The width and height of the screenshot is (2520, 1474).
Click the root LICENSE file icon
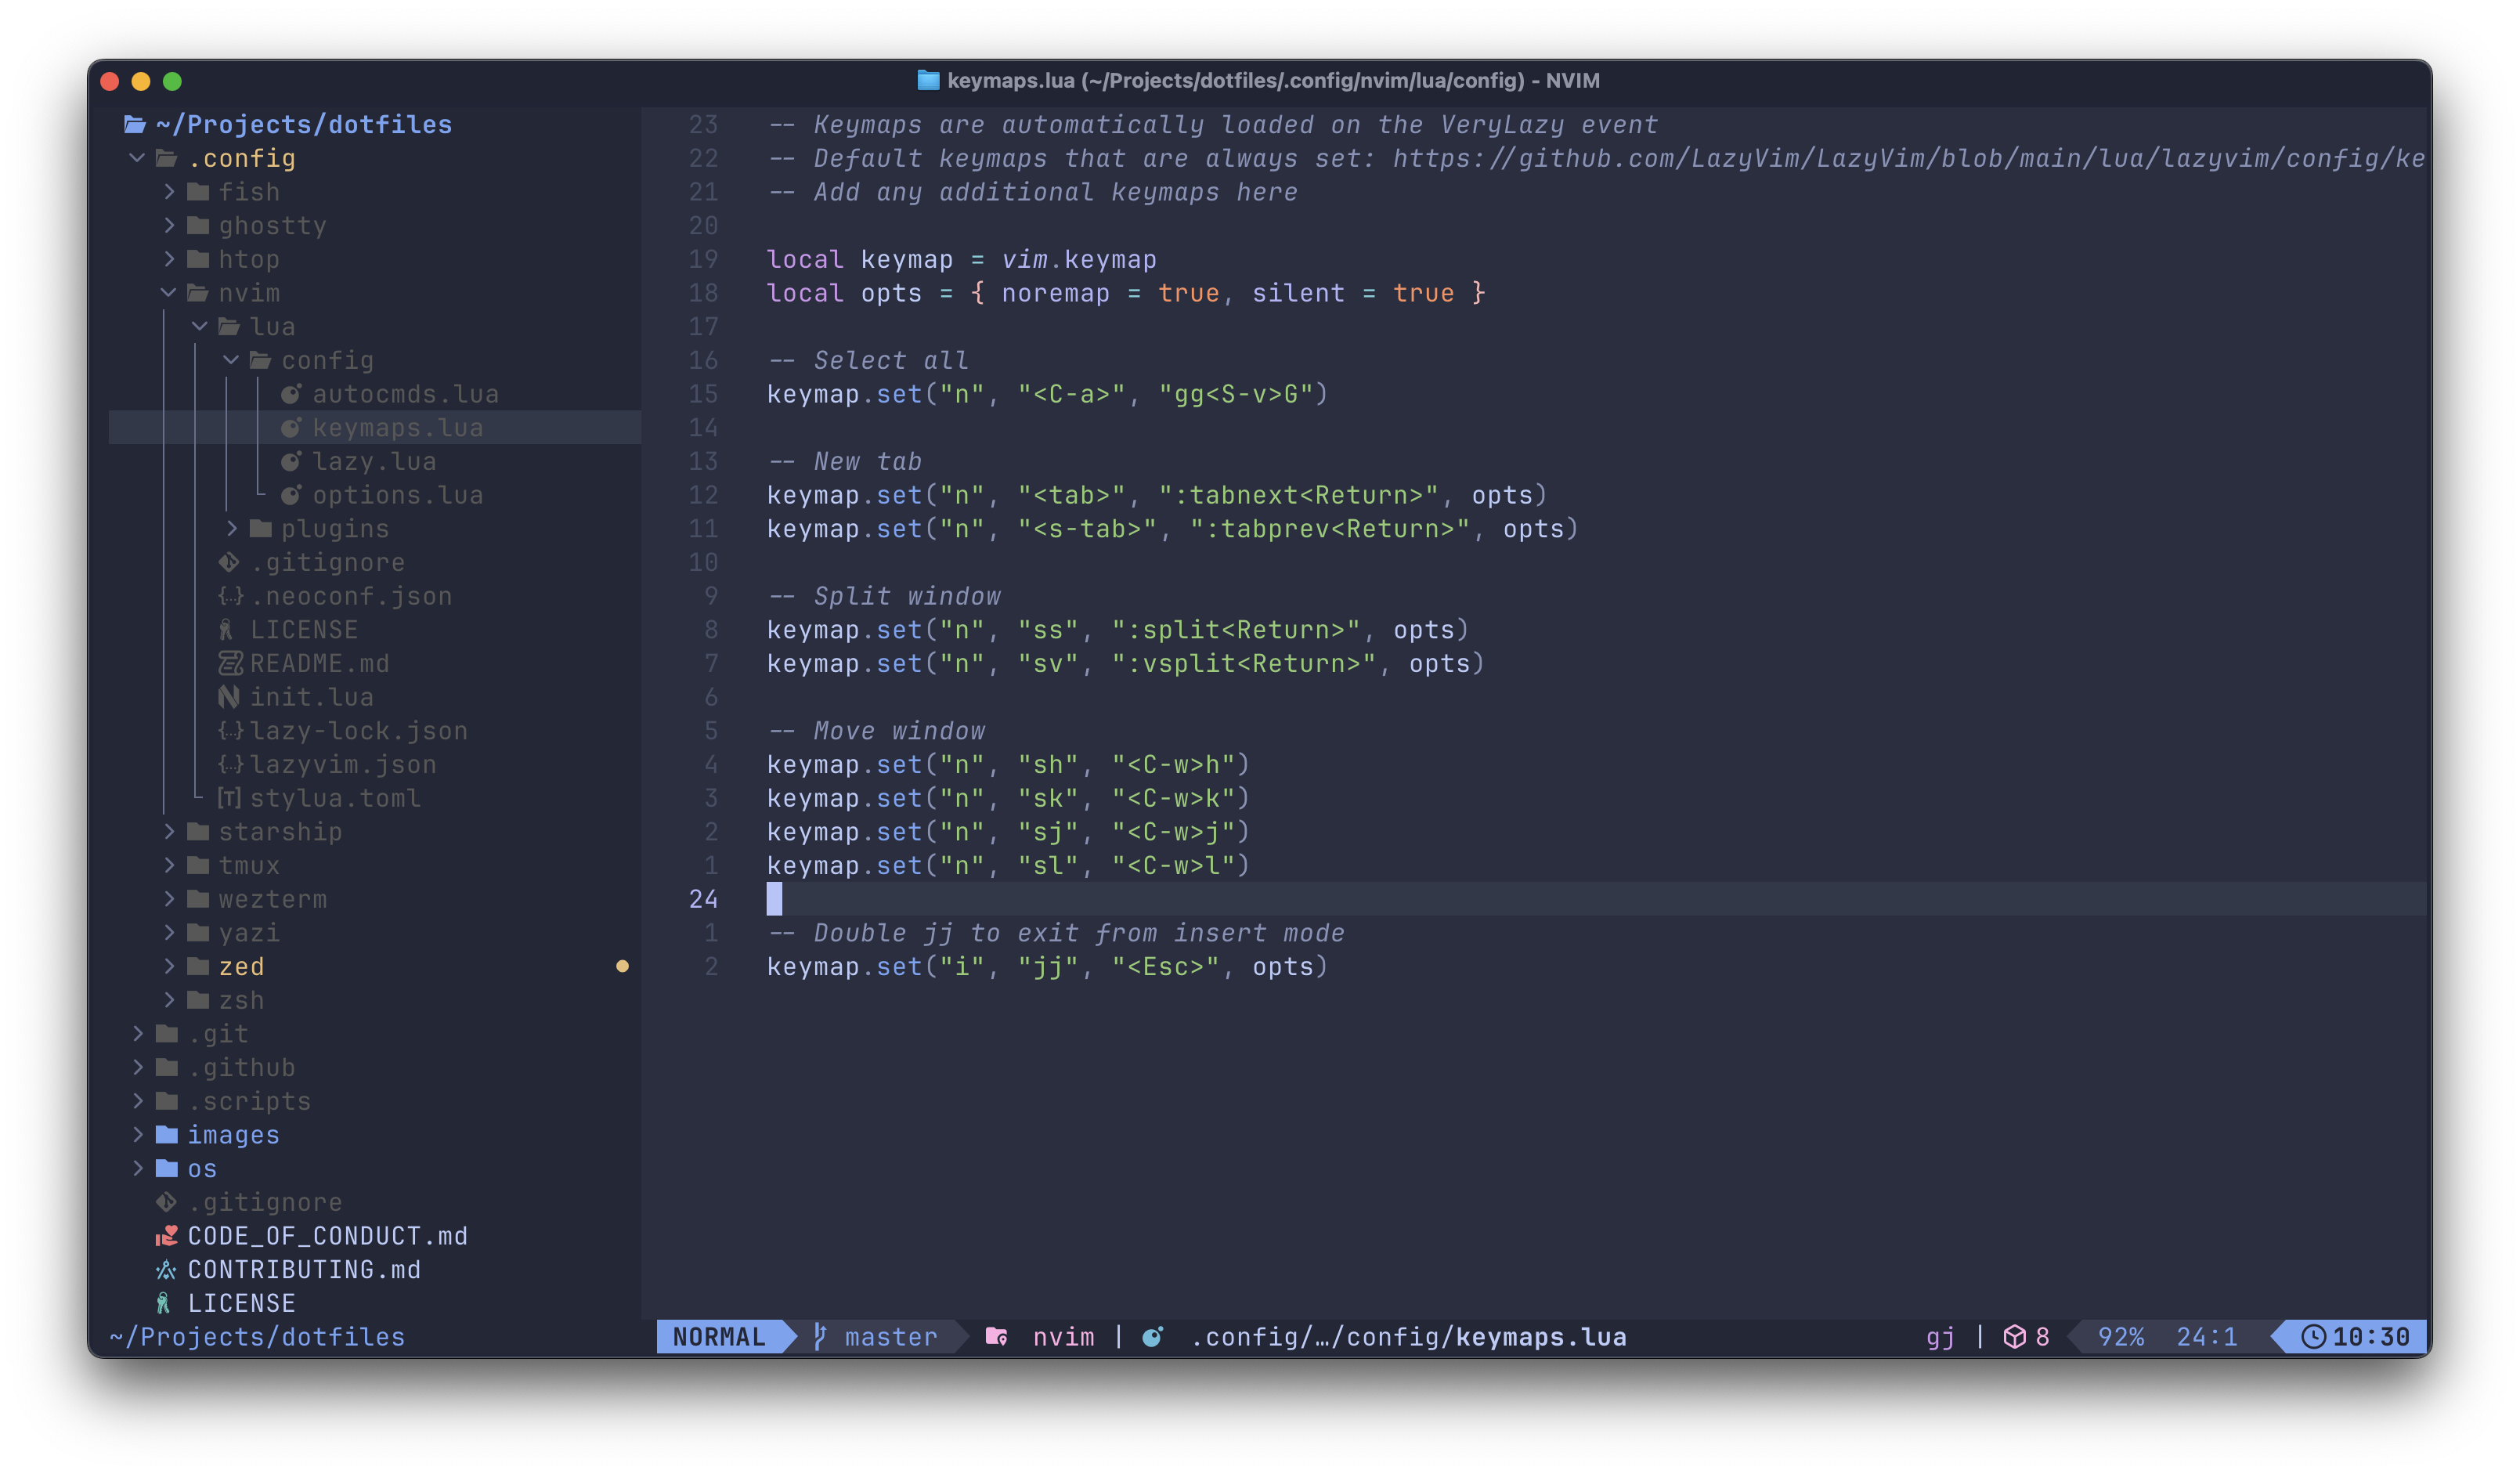click(x=163, y=1303)
